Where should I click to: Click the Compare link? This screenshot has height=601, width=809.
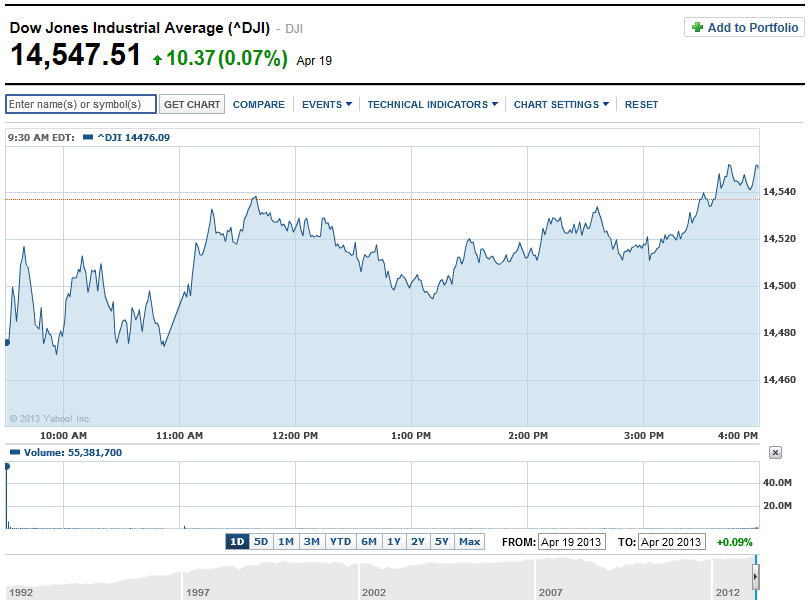click(258, 104)
